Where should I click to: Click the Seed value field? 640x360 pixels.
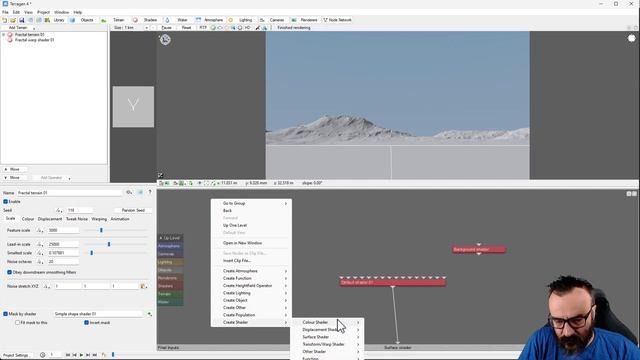80,210
